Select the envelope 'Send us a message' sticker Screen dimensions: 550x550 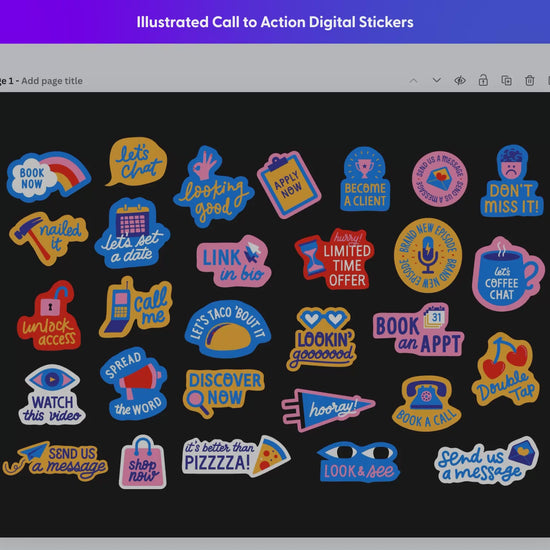487,461
